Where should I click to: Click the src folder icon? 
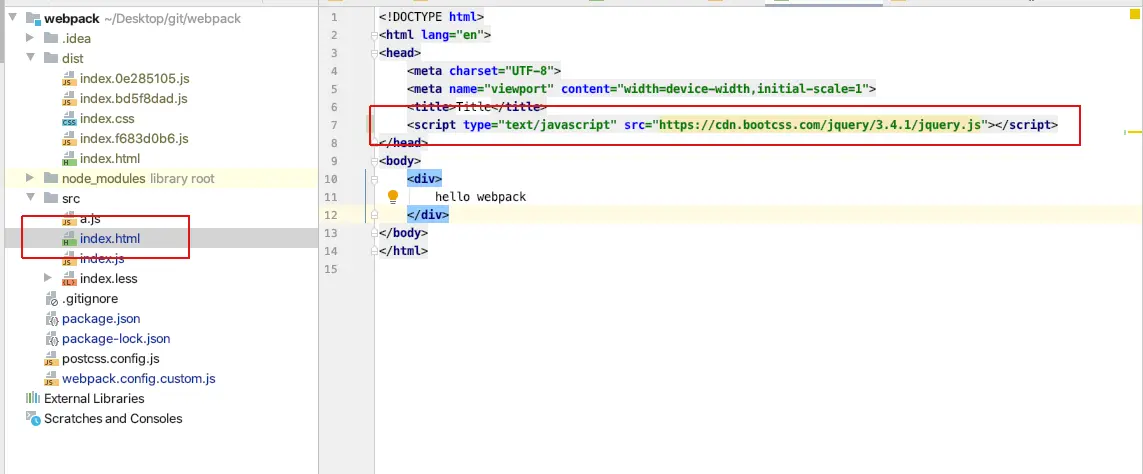(50, 198)
